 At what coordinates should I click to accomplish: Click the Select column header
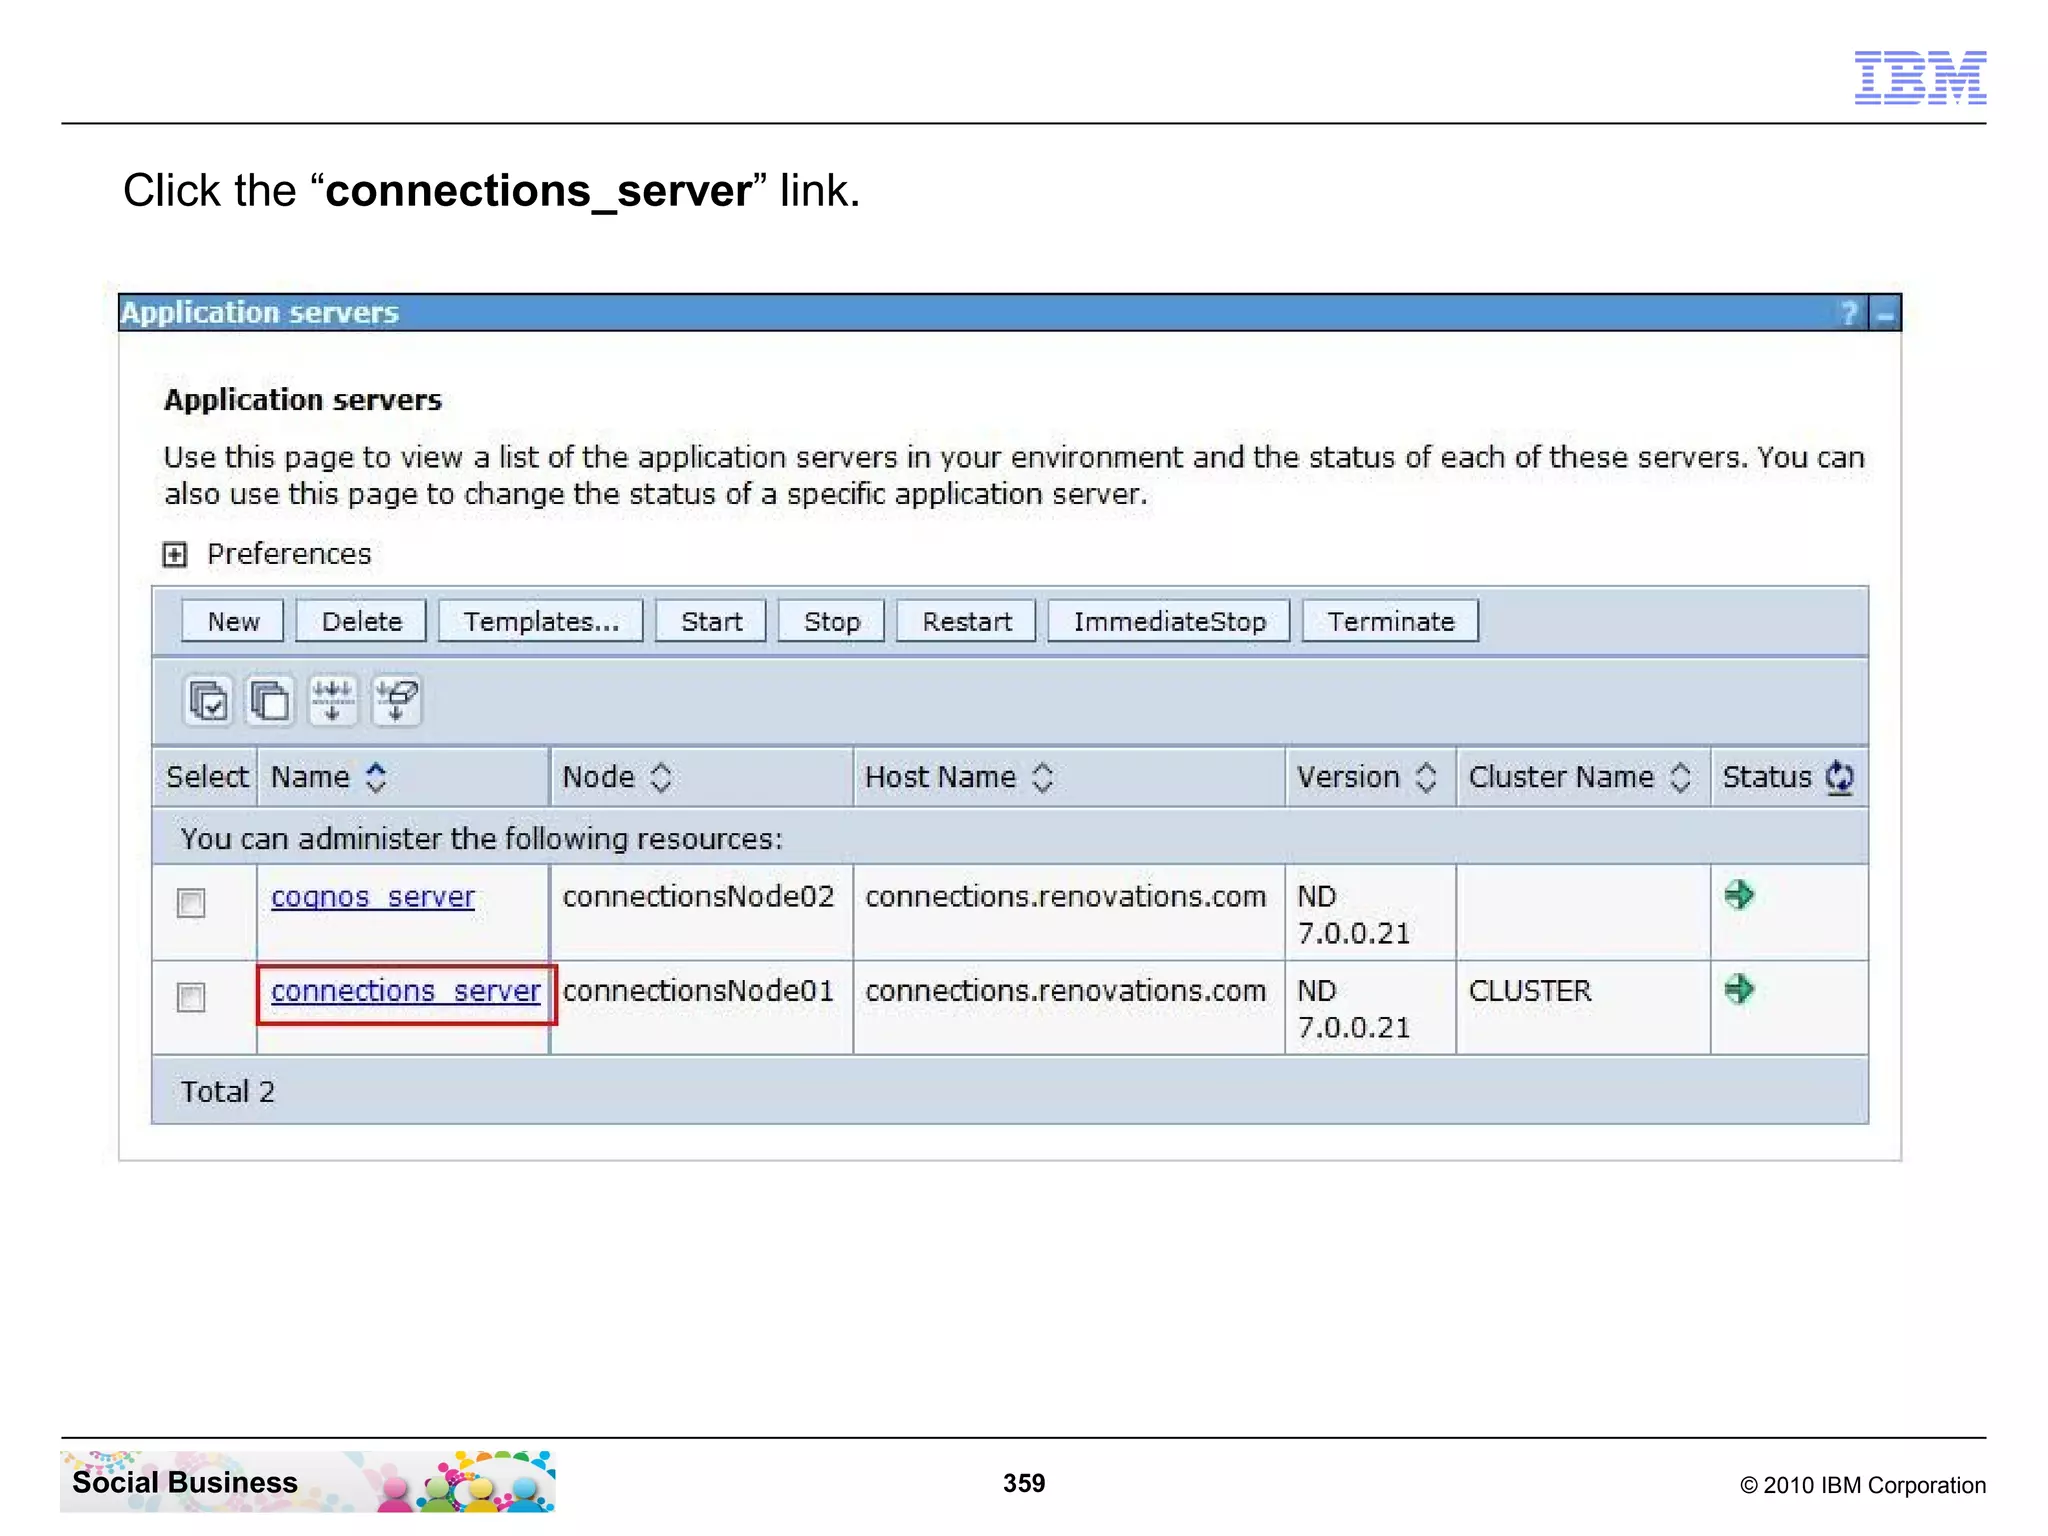[x=207, y=777]
